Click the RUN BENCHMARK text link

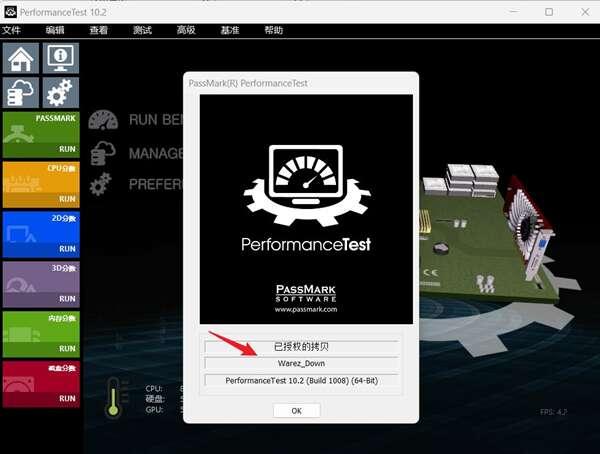click(156, 120)
